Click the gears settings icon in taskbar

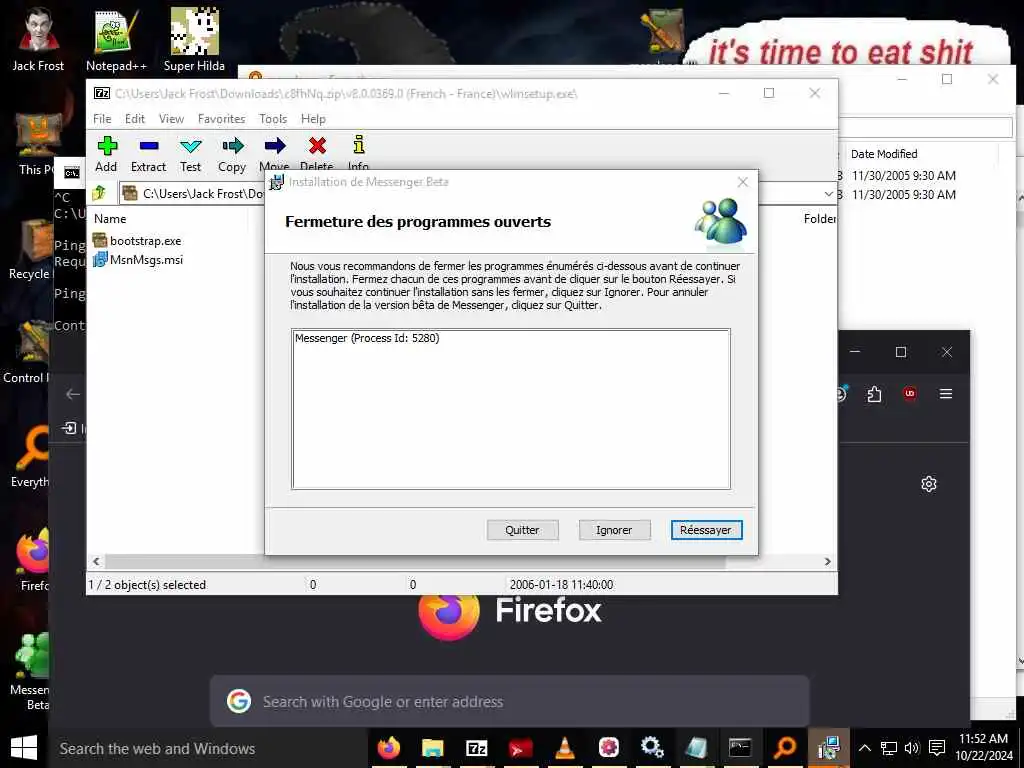pos(652,748)
